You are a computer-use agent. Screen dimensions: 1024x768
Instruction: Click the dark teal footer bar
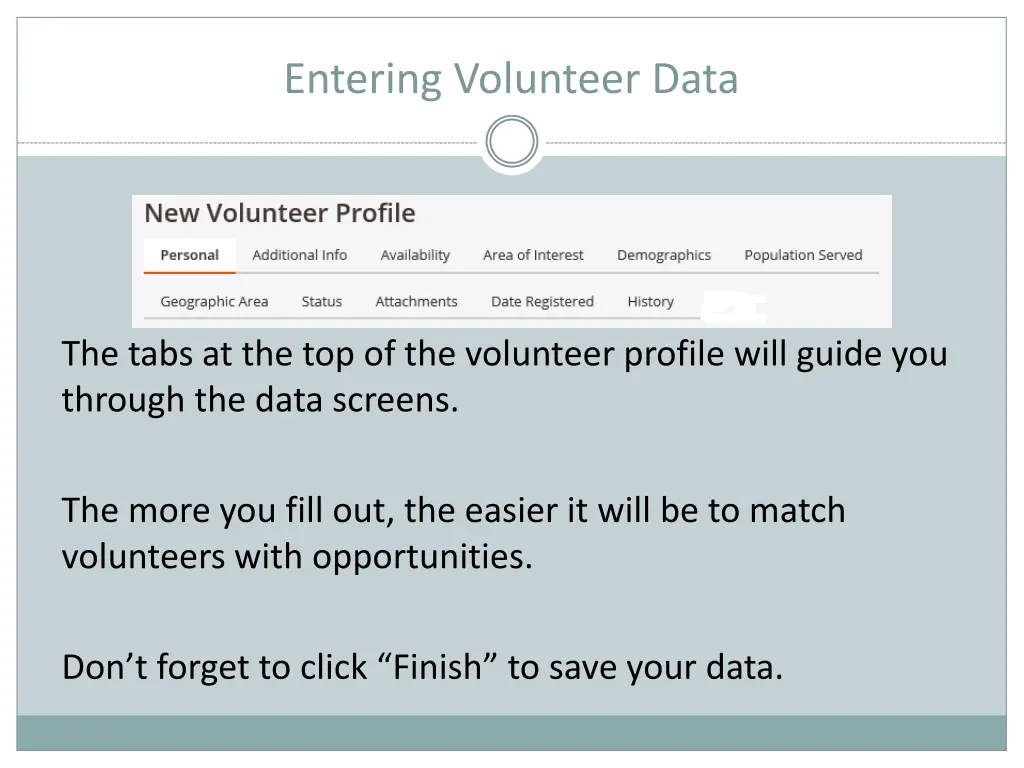[x=512, y=732]
